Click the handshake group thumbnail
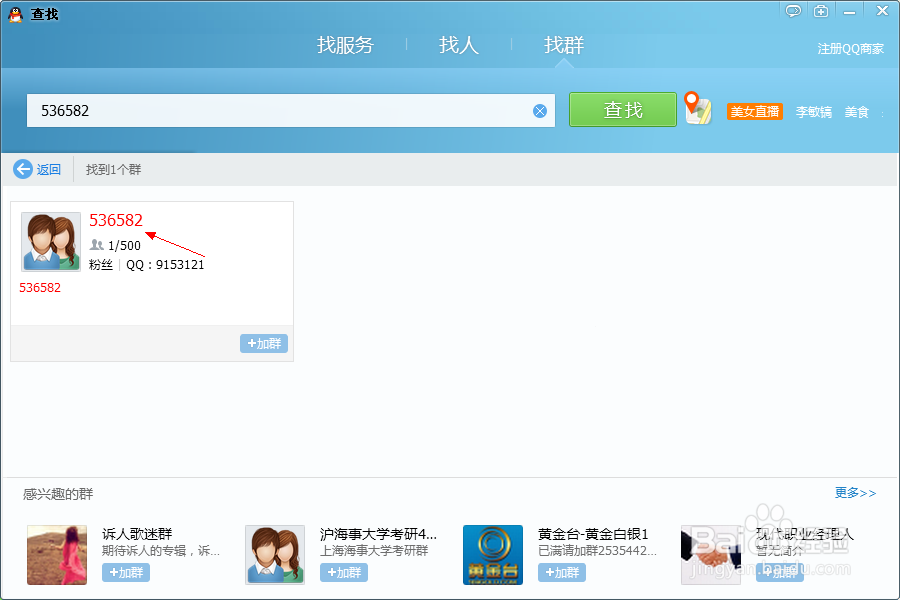900x600 pixels. pos(711,555)
